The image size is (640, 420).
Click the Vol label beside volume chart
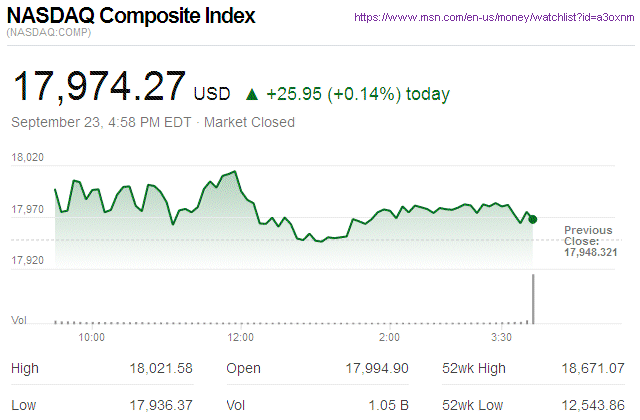(18, 320)
